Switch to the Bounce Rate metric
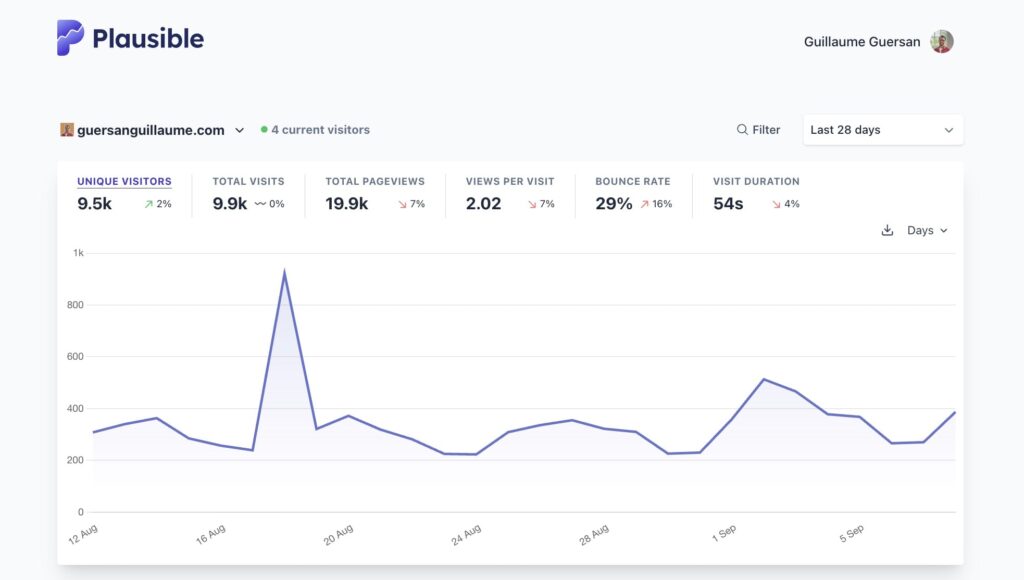This screenshot has width=1024, height=580. tap(632, 182)
